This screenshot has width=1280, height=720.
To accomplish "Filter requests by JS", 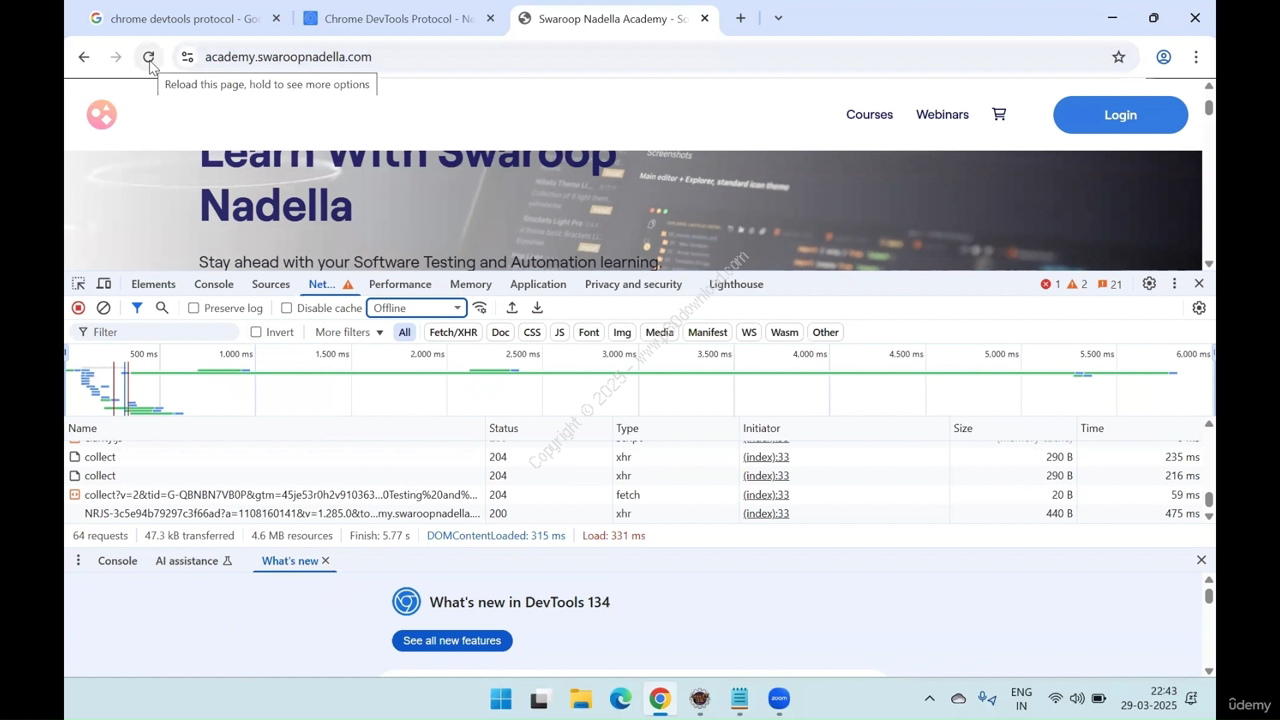I will (x=559, y=332).
